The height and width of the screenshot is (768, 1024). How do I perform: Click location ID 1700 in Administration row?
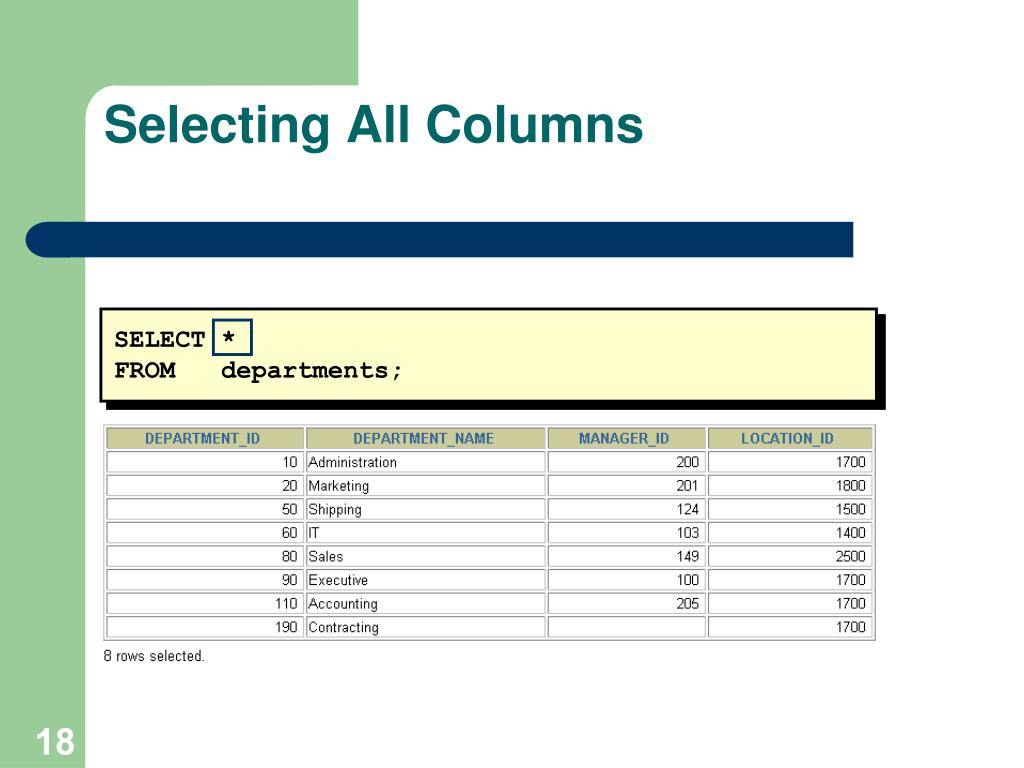(790, 462)
